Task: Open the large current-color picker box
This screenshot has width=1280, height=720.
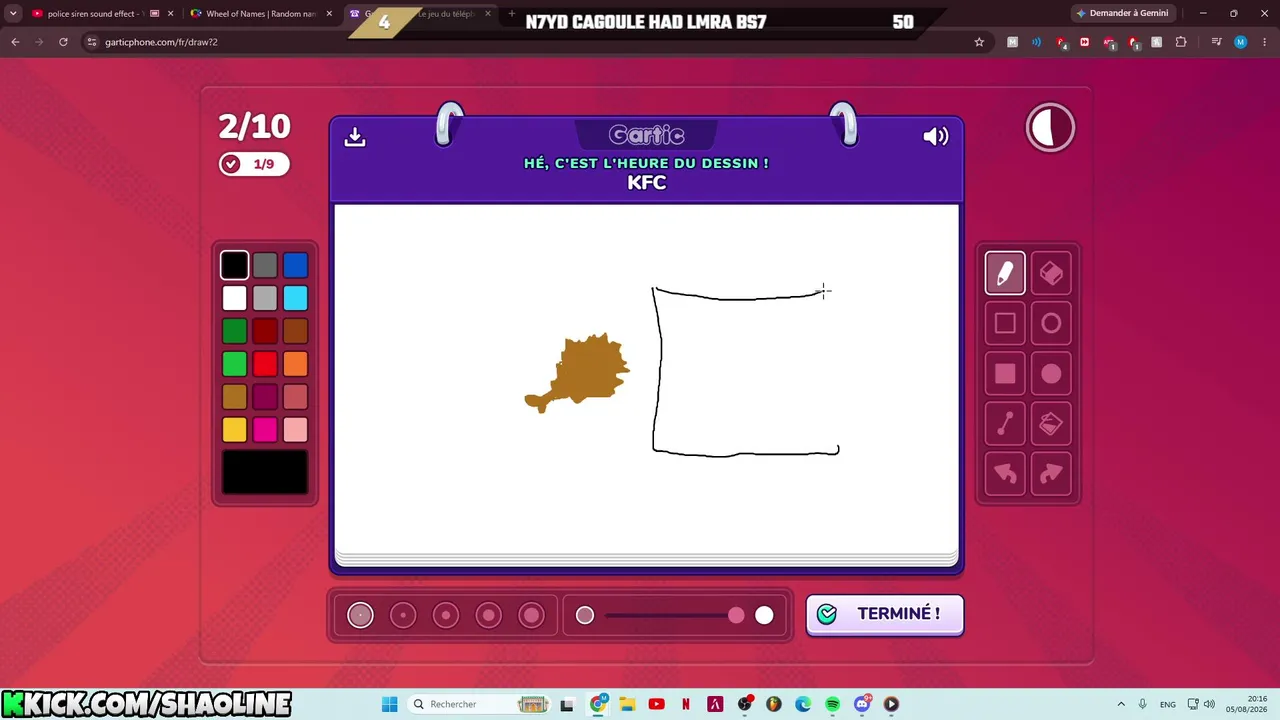Action: (x=265, y=472)
